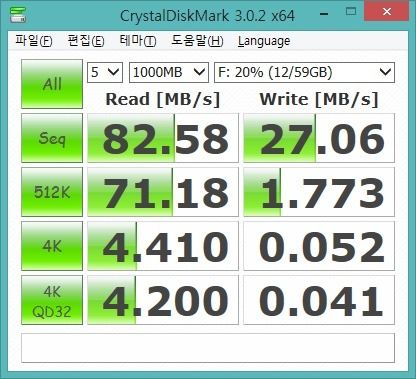Open the 편집(E) menu

(x=86, y=41)
